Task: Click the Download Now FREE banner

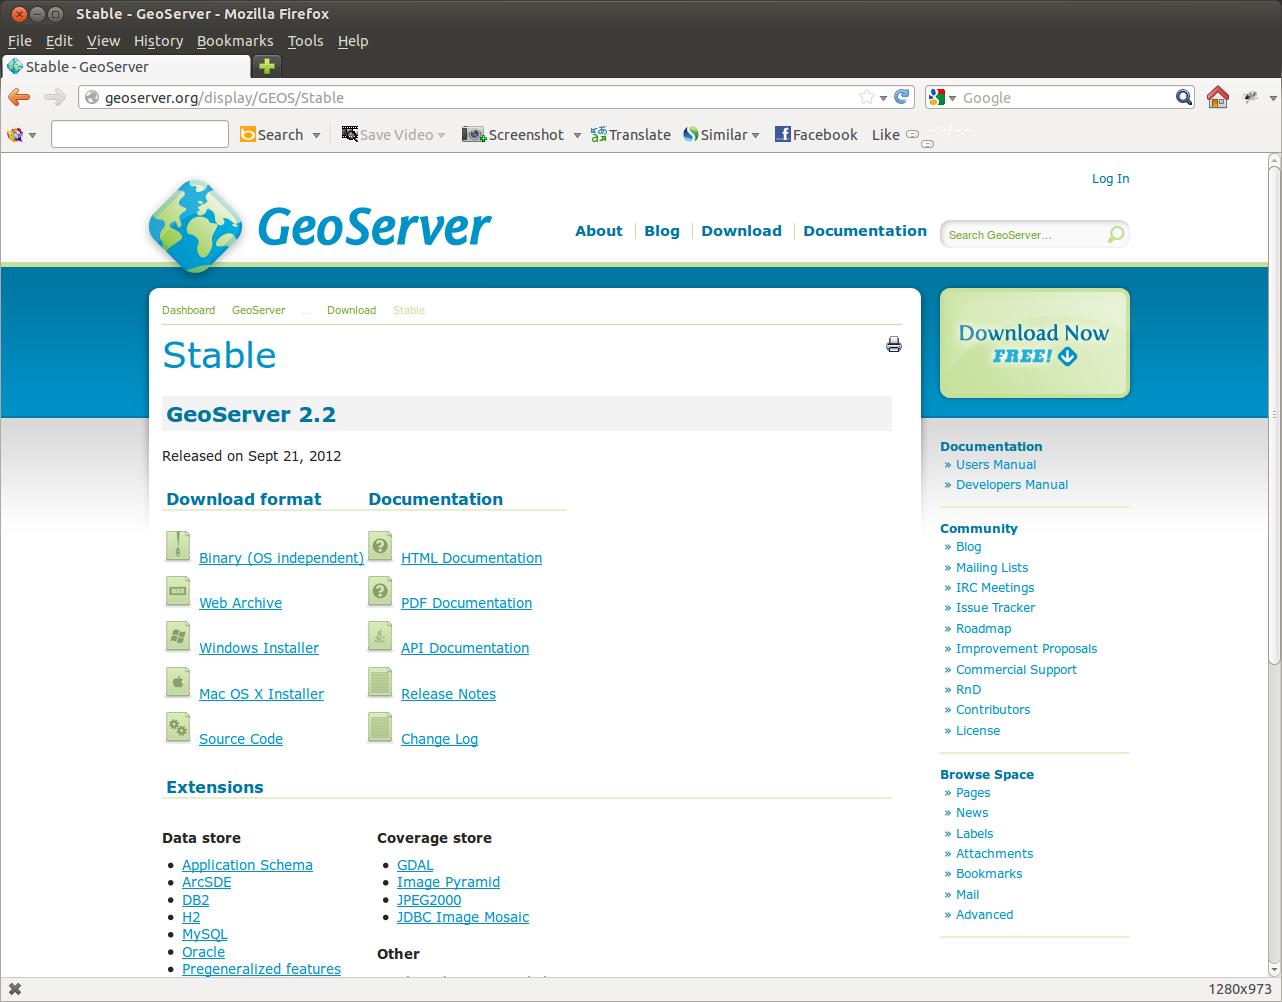Action: coord(1034,343)
